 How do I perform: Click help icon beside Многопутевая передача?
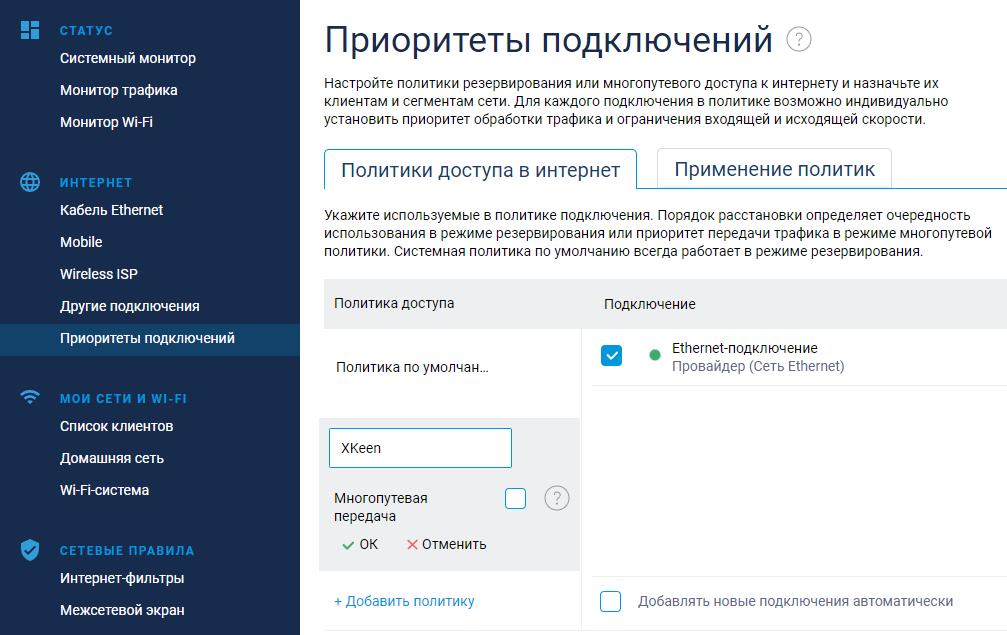click(557, 498)
